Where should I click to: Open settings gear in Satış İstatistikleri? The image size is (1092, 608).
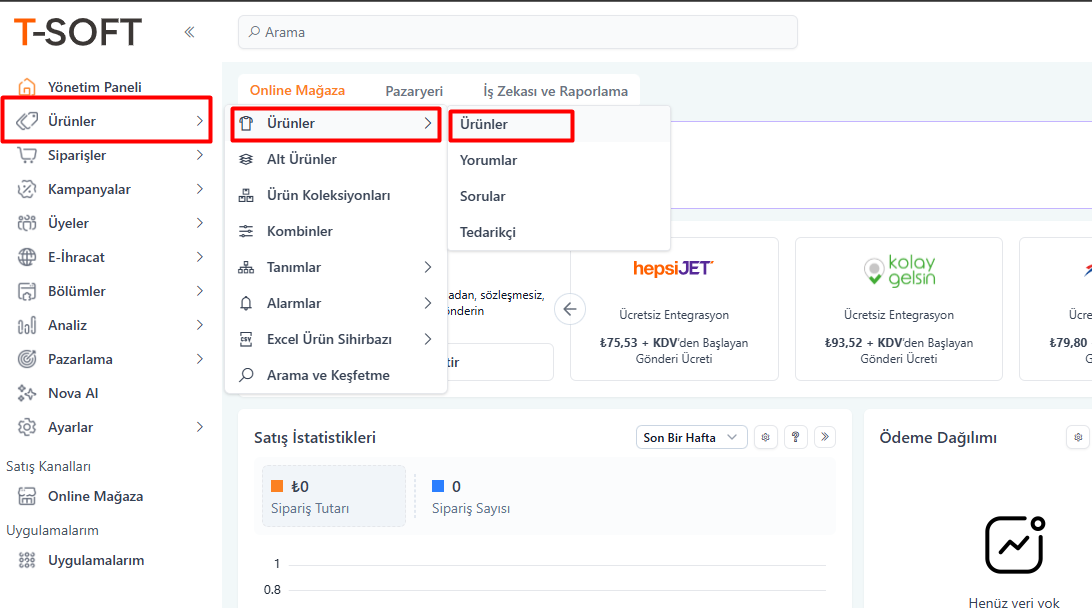coord(766,437)
